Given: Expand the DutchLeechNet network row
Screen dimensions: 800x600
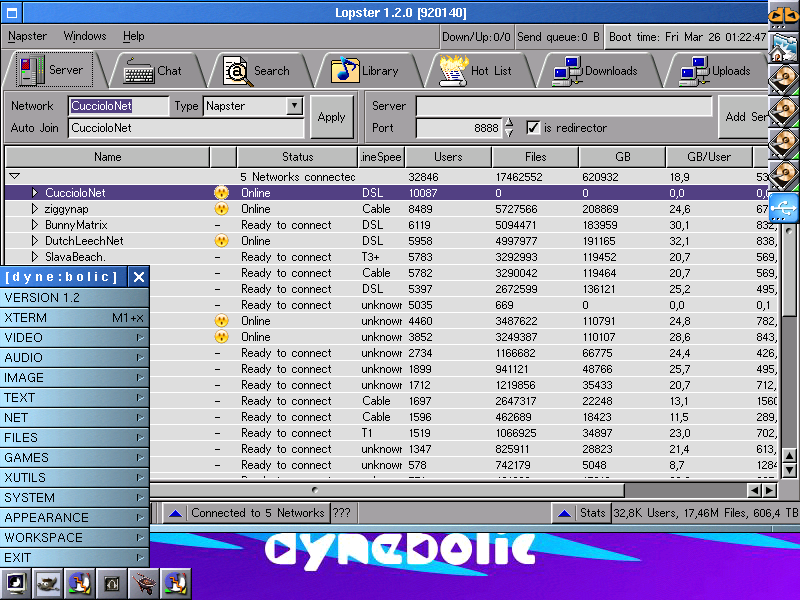Looking at the screenshot, I should [x=34, y=240].
